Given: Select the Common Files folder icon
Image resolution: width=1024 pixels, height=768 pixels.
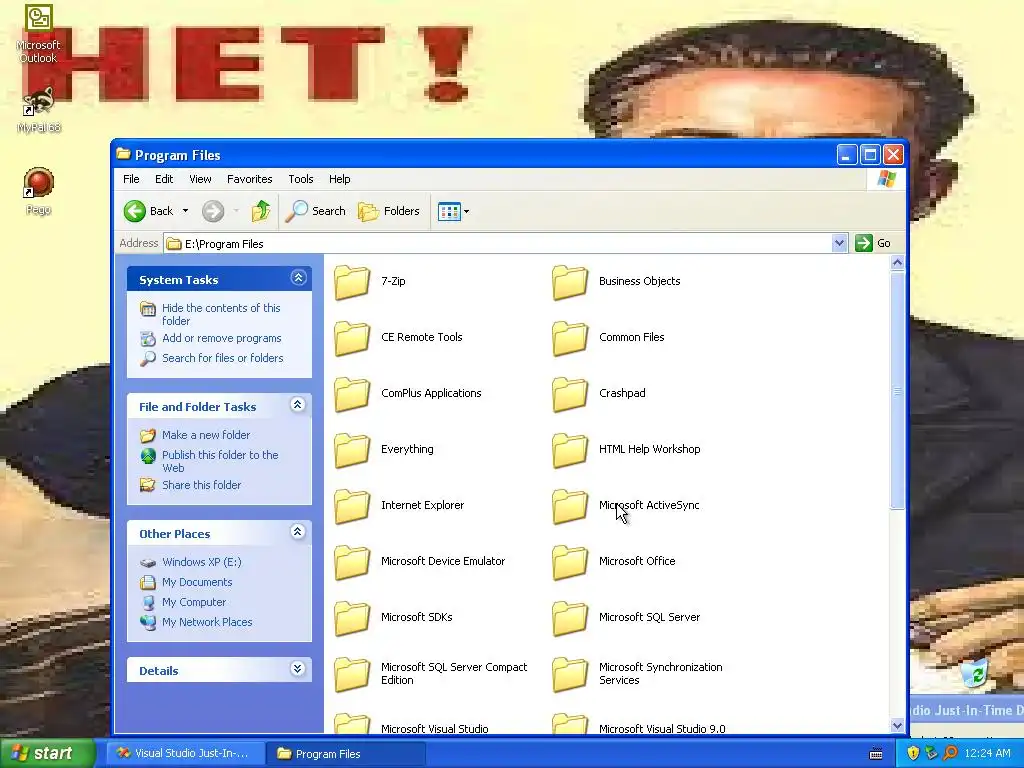Looking at the screenshot, I should pyautogui.click(x=570, y=338).
